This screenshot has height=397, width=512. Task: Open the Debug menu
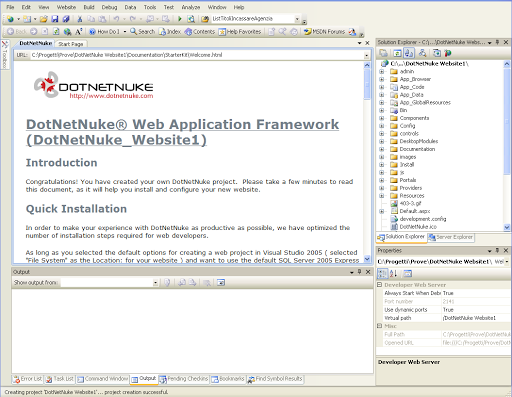coord(109,7)
